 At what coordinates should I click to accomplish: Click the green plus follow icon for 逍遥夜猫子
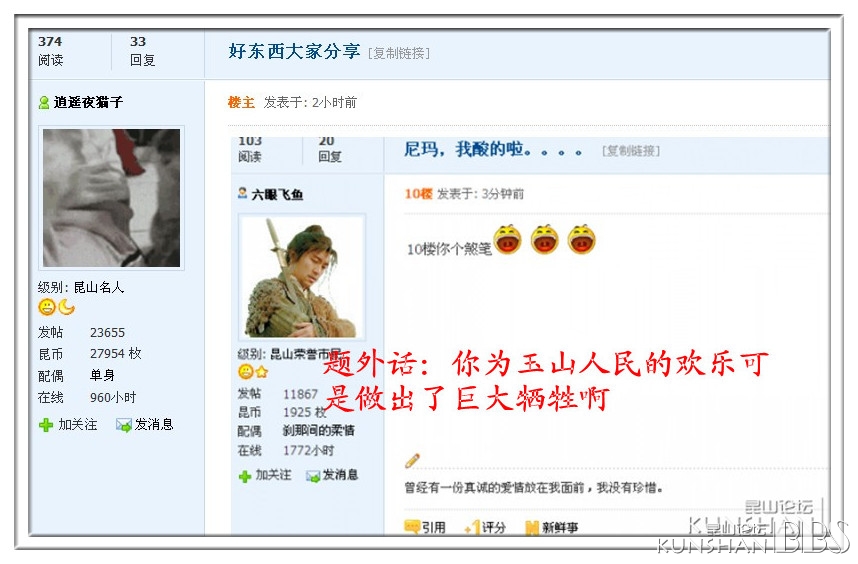point(46,425)
